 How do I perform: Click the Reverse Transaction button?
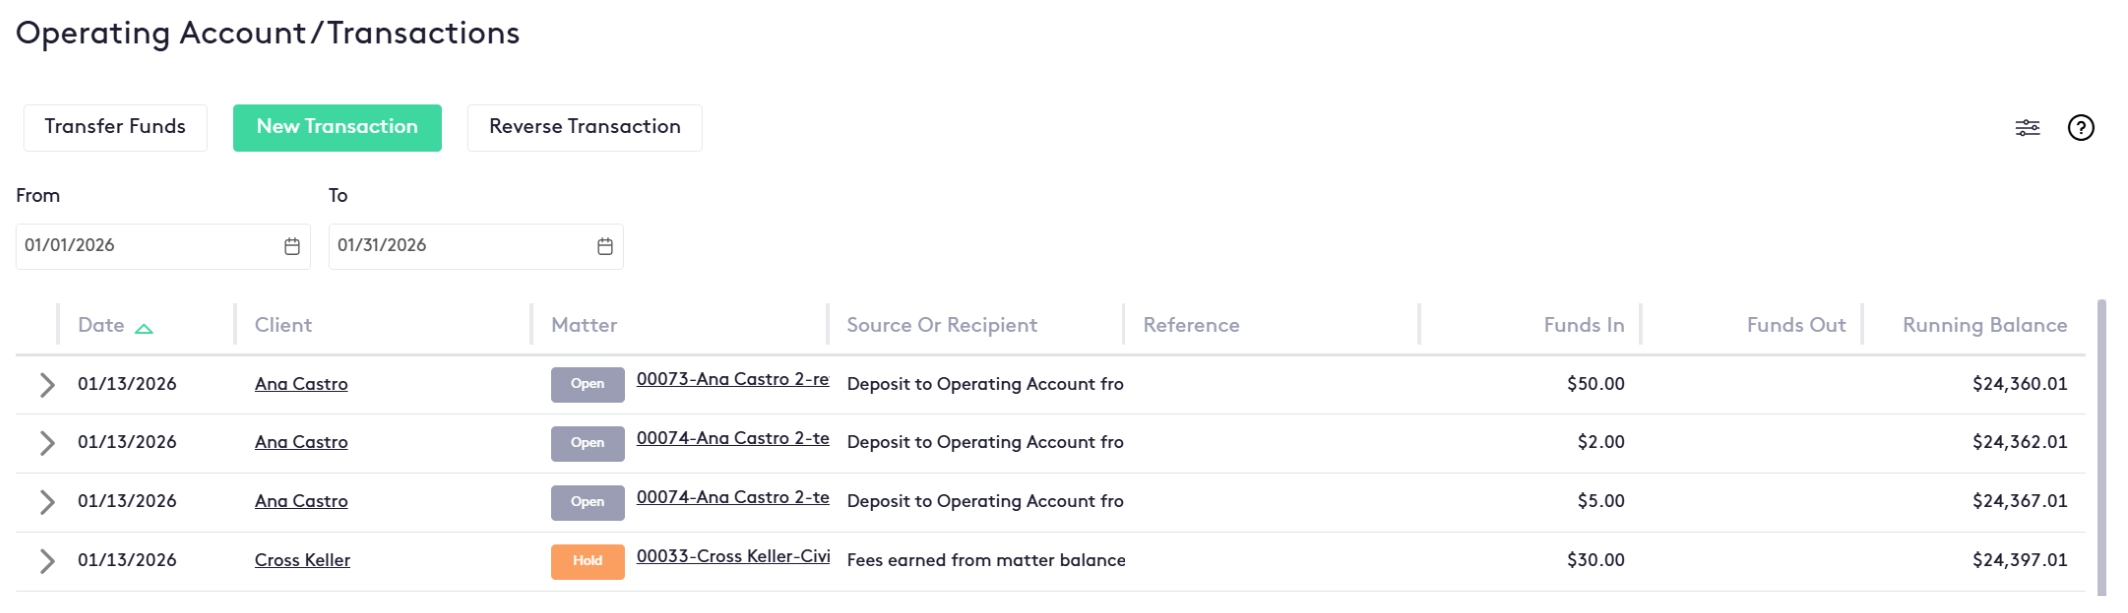[x=584, y=127]
